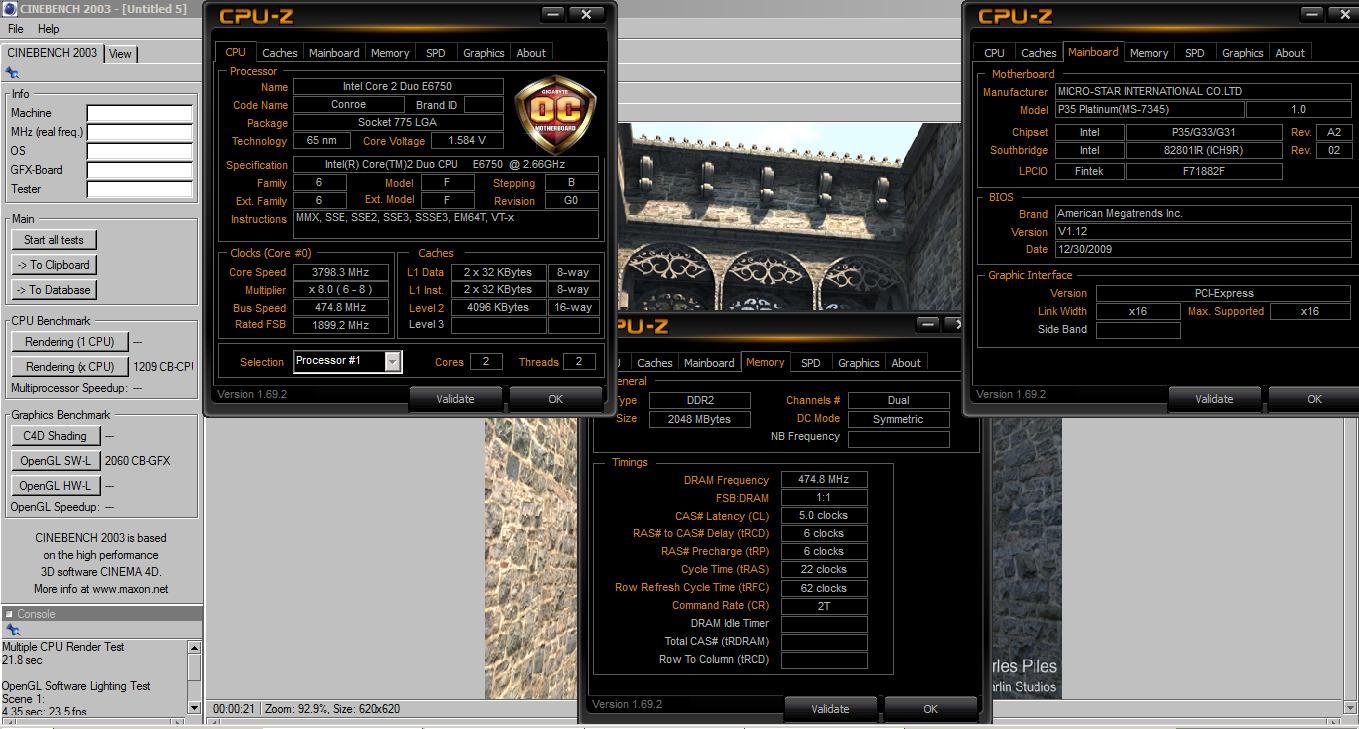Open CPU tab in right CPU-Z Mainboard window
Image resolution: width=1359 pixels, height=729 pixels.
tap(994, 53)
